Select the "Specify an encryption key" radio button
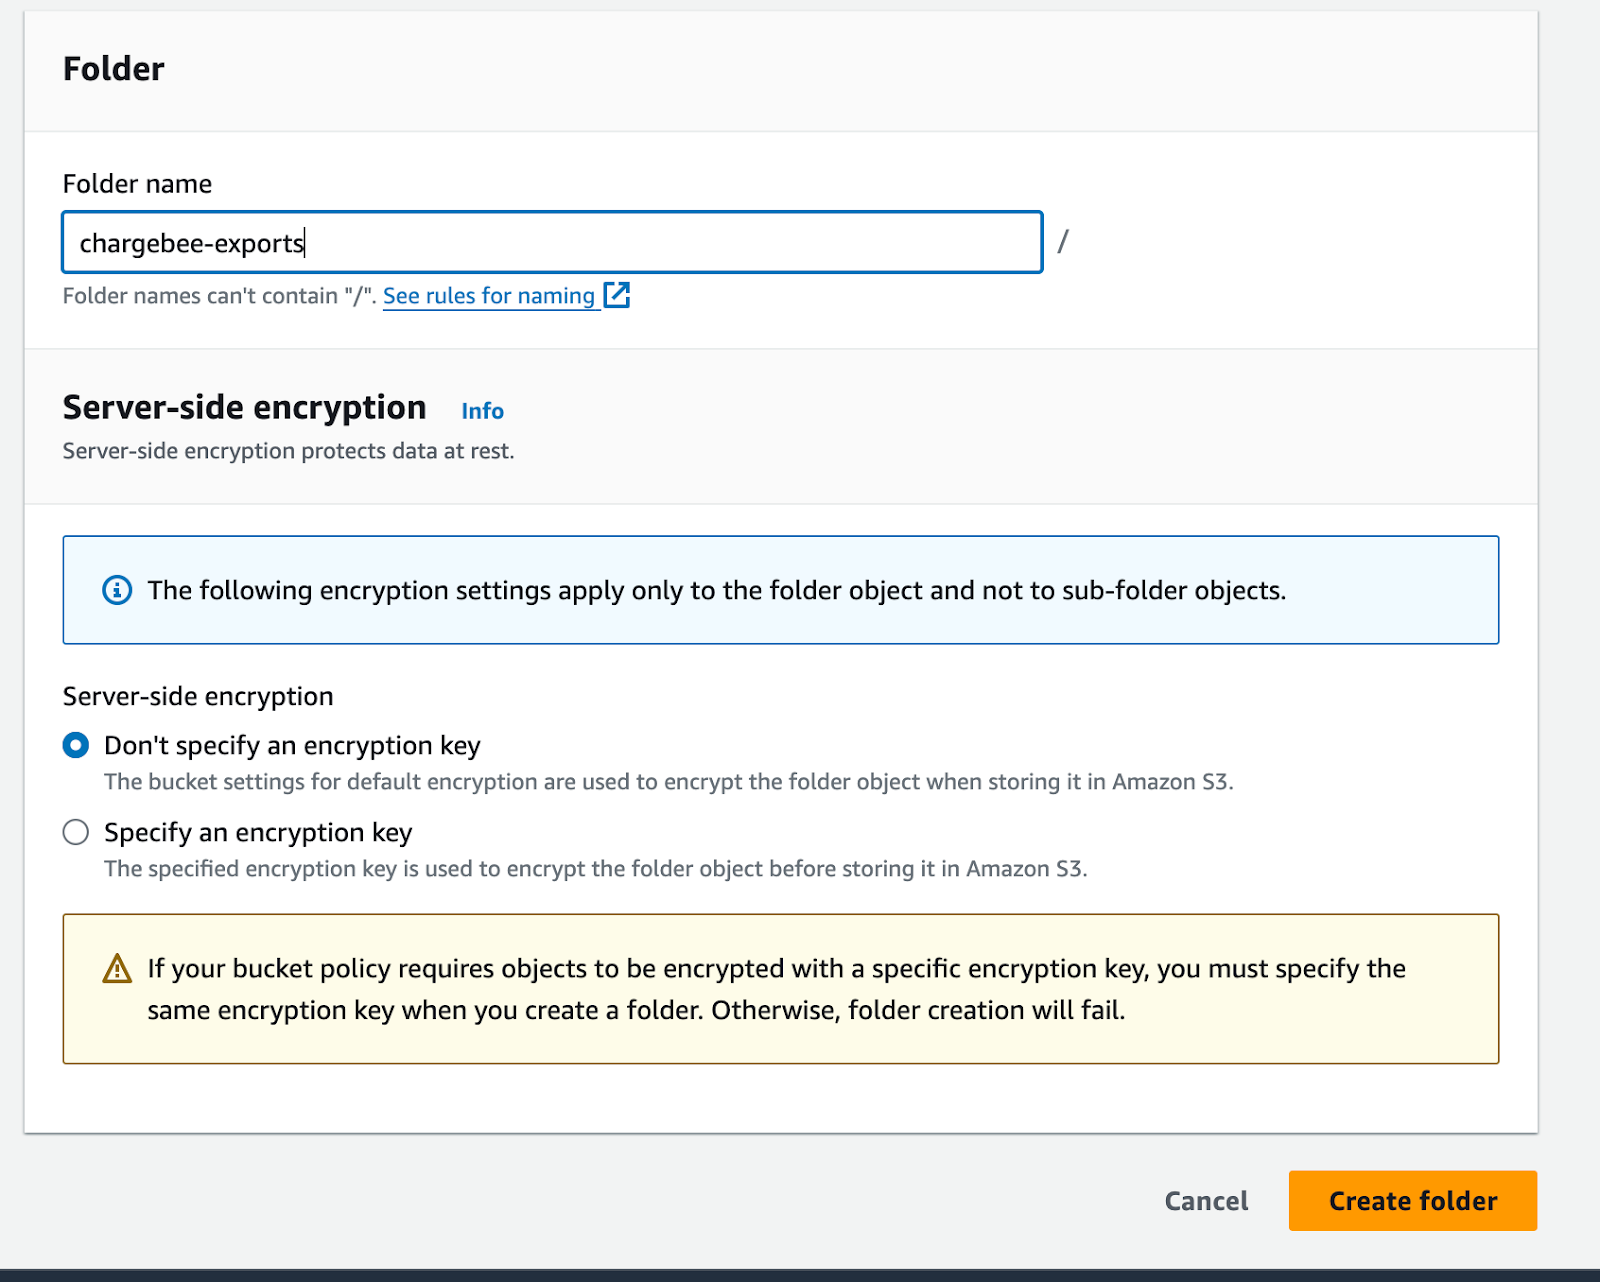 (x=76, y=833)
